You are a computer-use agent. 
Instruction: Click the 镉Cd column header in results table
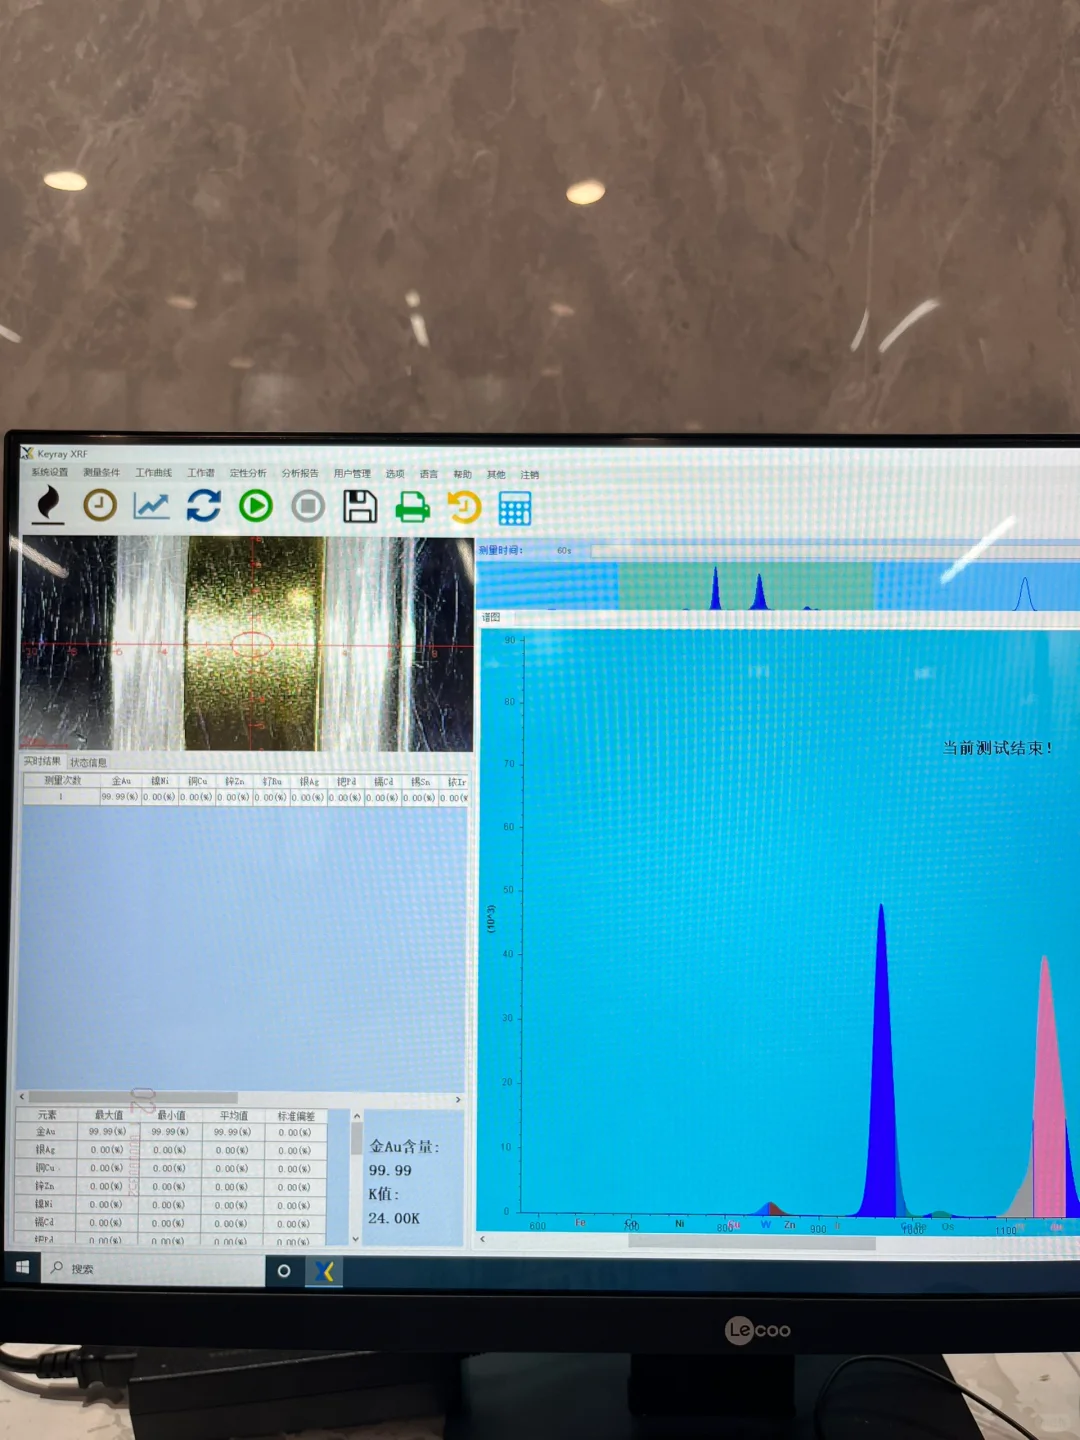[x=383, y=782]
